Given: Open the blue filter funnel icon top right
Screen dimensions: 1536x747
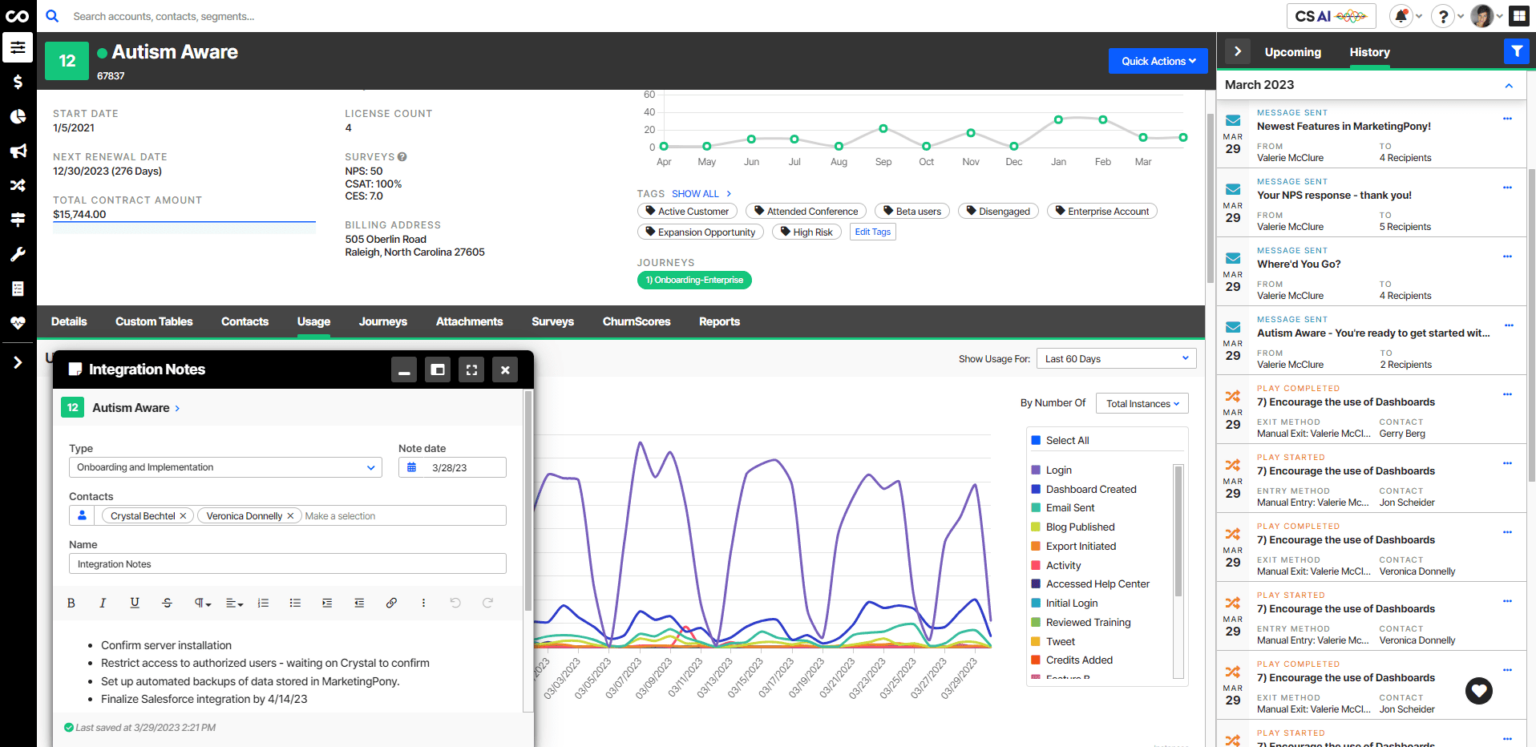Looking at the screenshot, I should (1519, 50).
